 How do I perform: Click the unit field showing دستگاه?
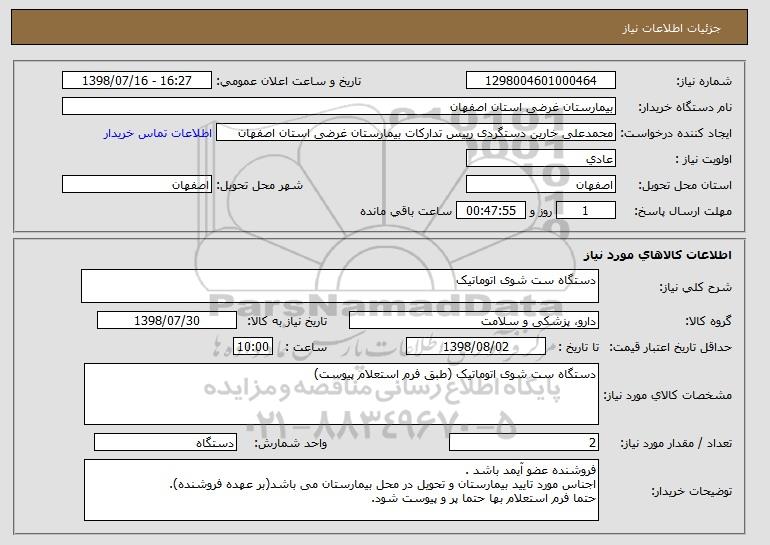click(x=165, y=442)
